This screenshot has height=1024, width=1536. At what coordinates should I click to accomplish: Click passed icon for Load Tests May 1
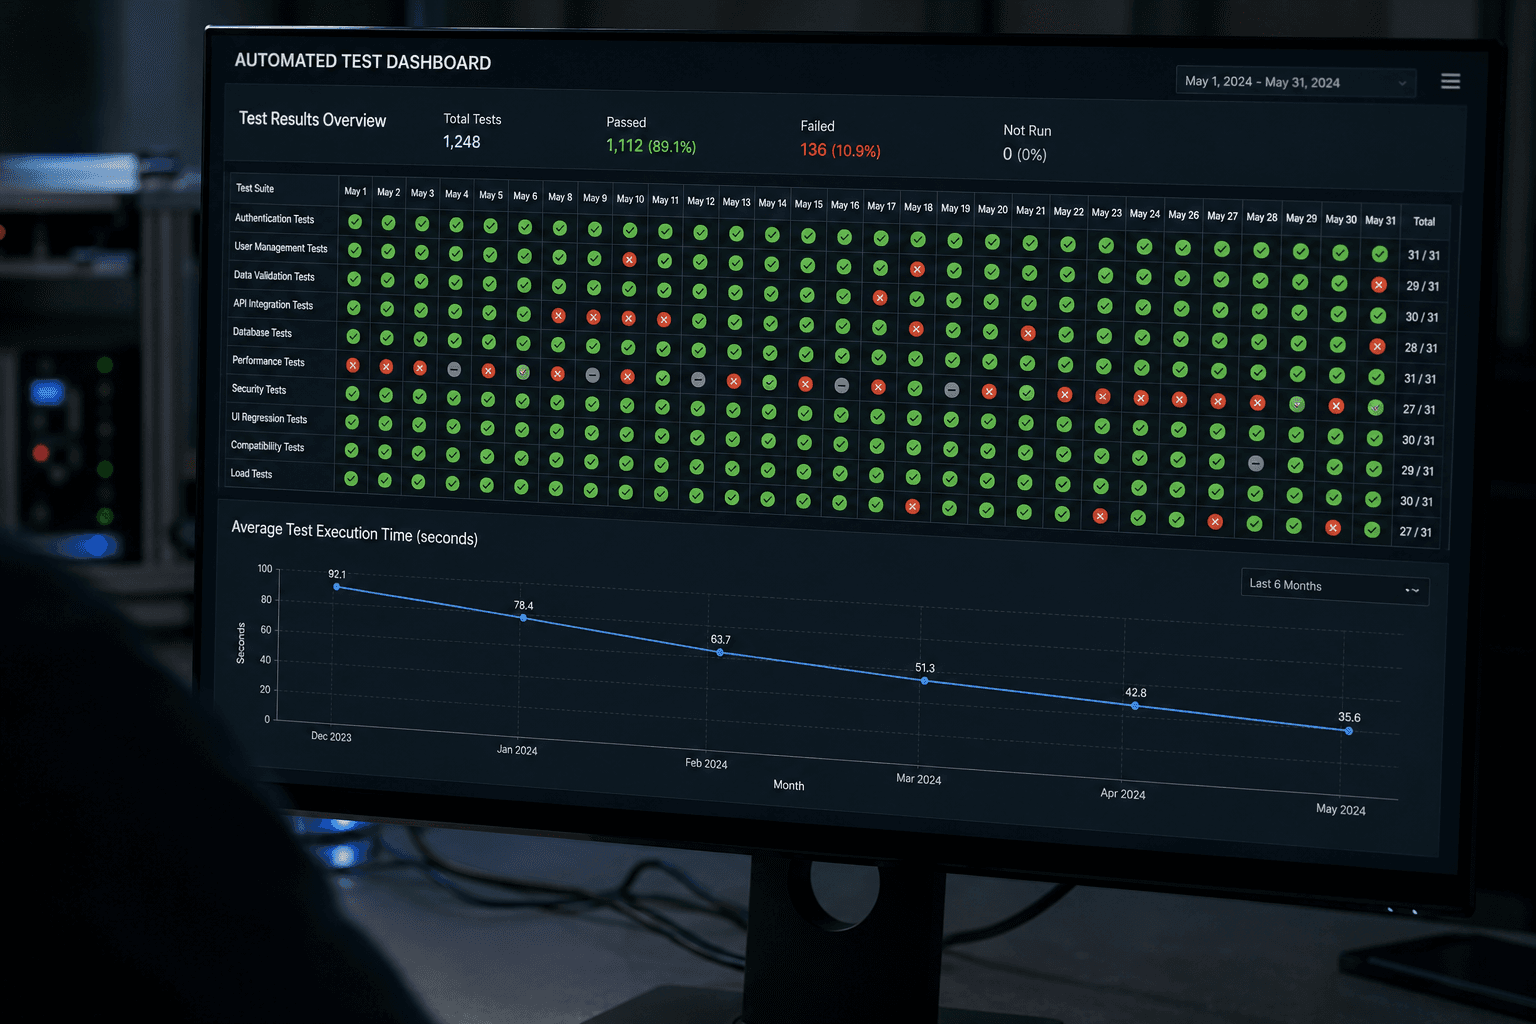tap(351, 479)
